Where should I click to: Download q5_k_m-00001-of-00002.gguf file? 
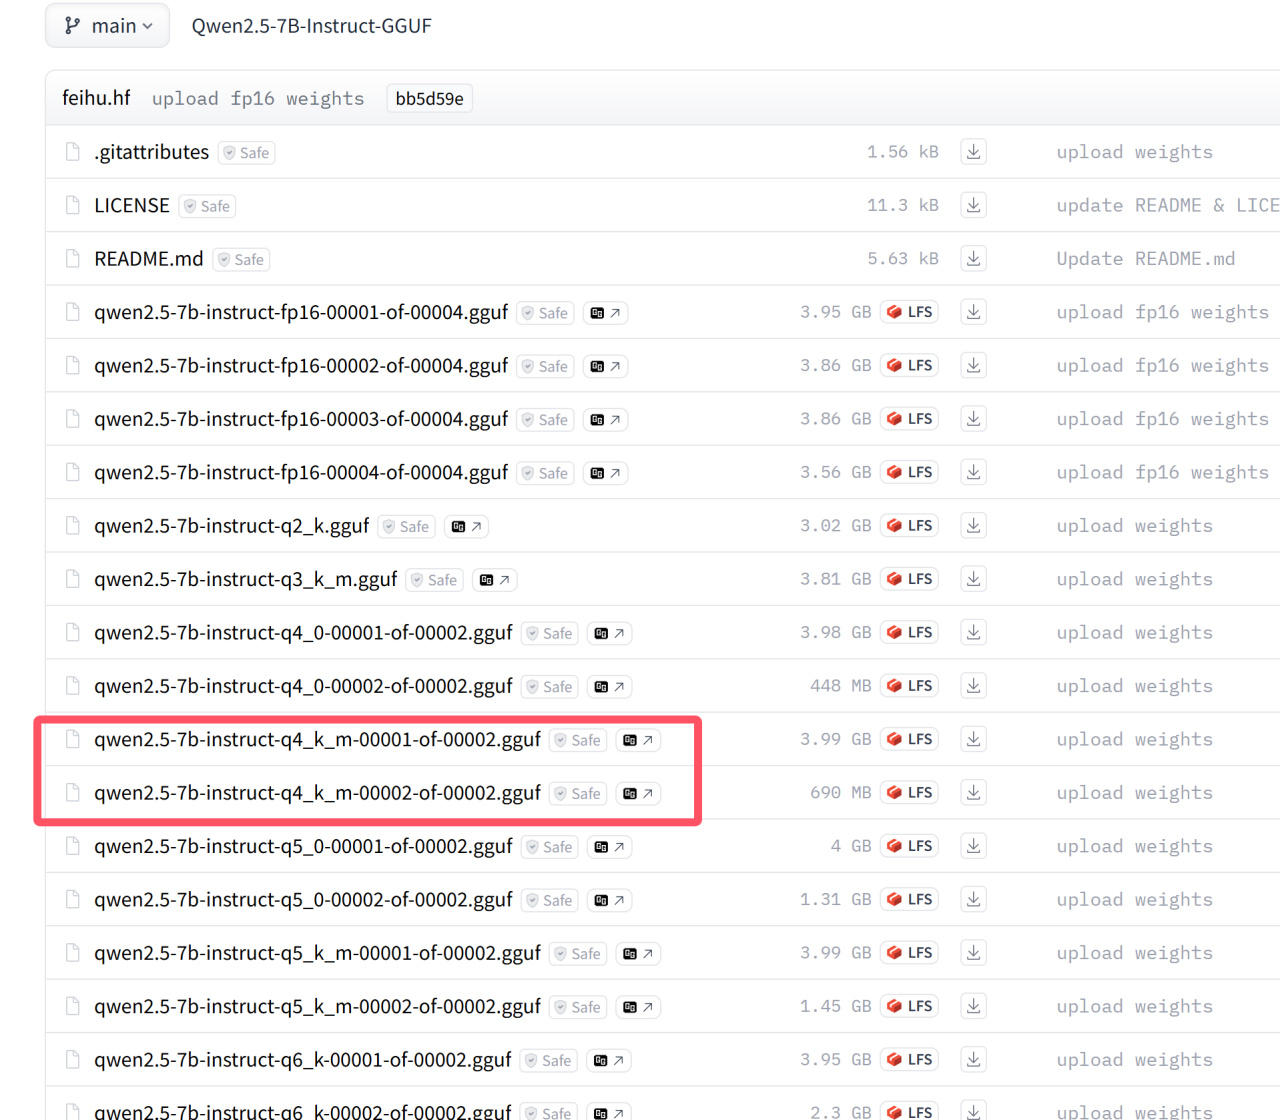[x=973, y=953]
